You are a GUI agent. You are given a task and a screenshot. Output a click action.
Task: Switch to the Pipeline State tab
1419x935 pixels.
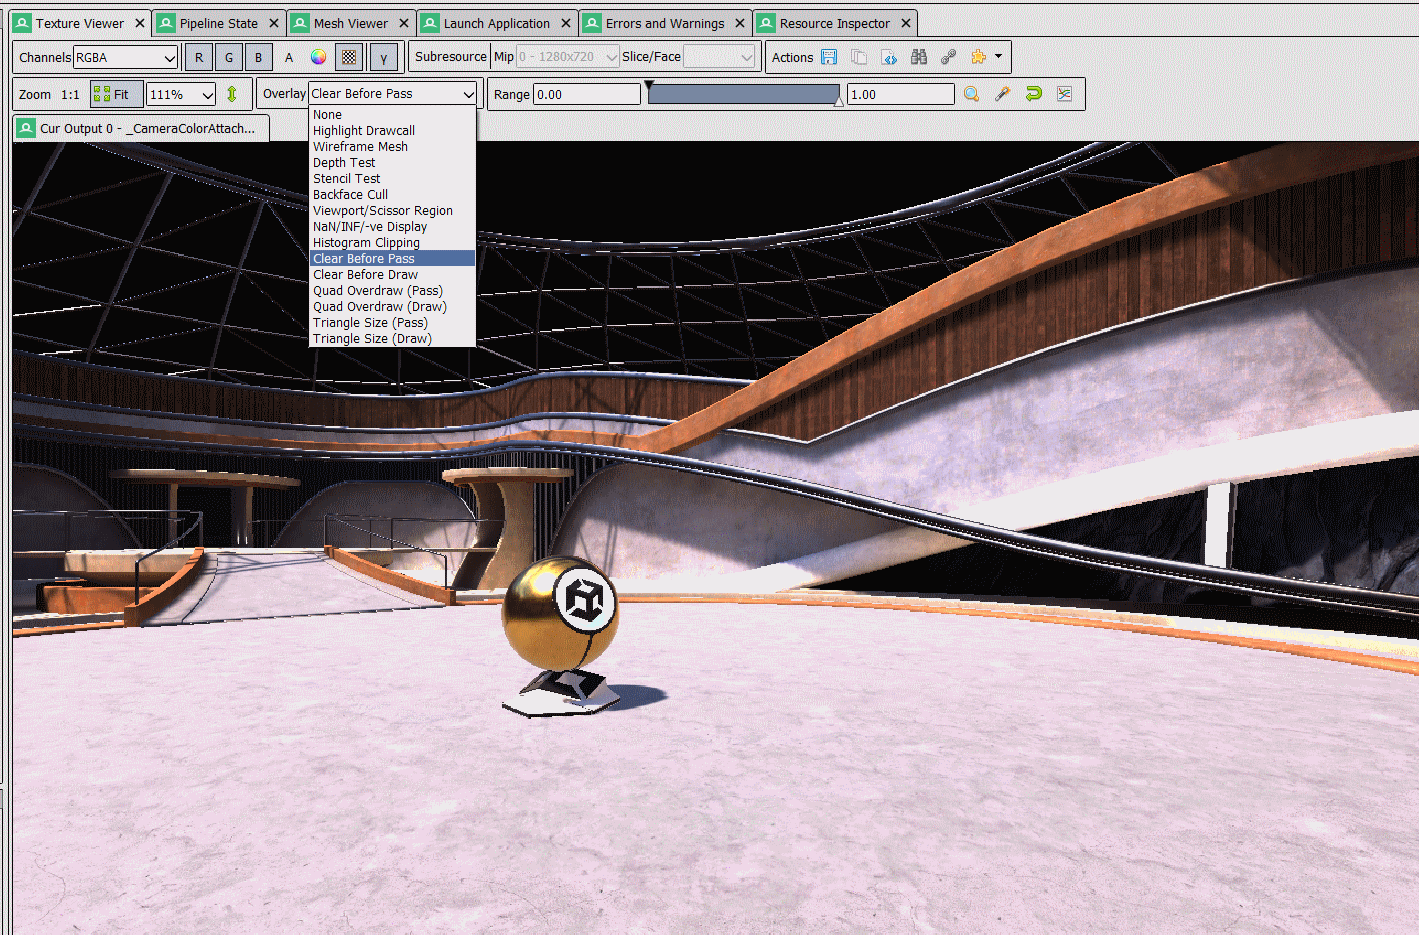[218, 22]
